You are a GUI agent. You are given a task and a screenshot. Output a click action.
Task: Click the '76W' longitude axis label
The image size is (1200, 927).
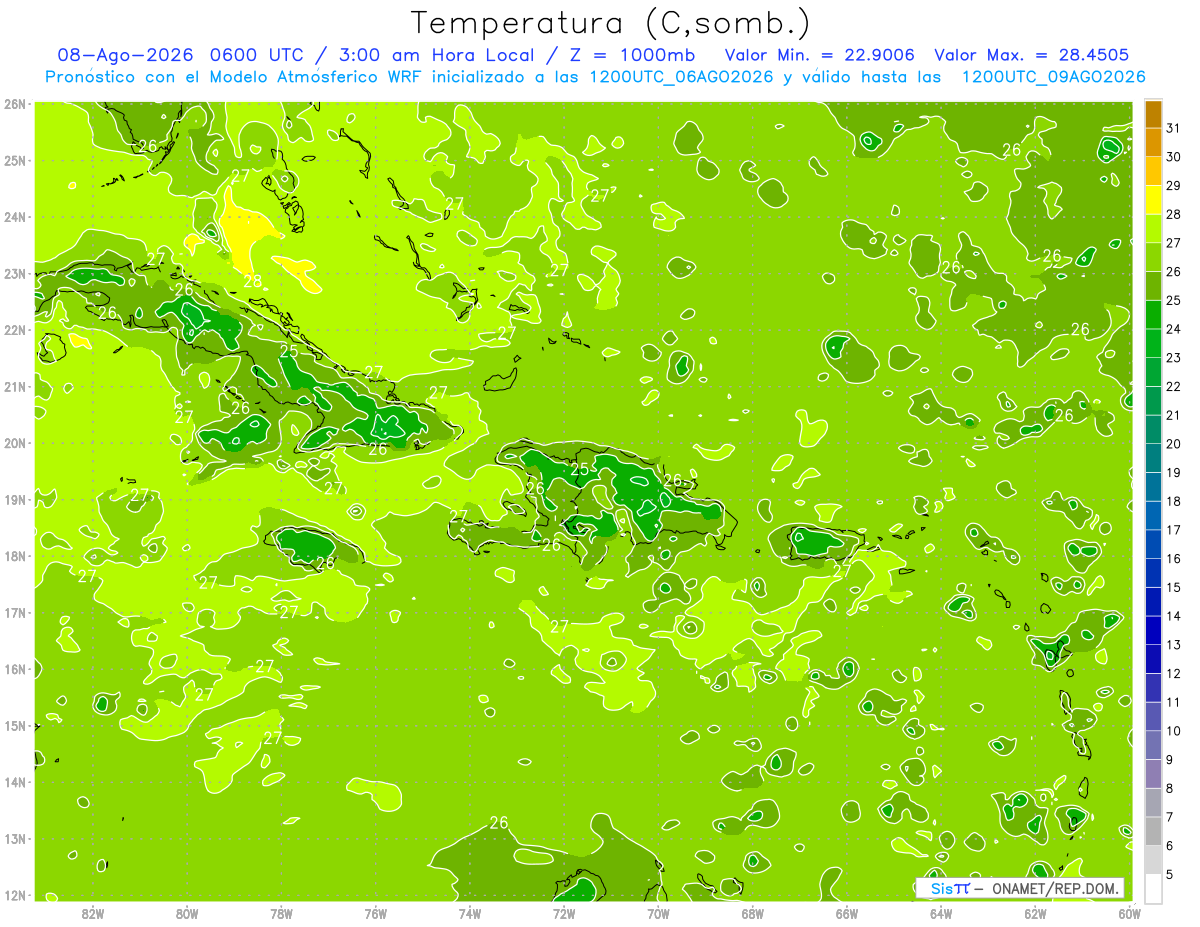(x=376, y=913)
